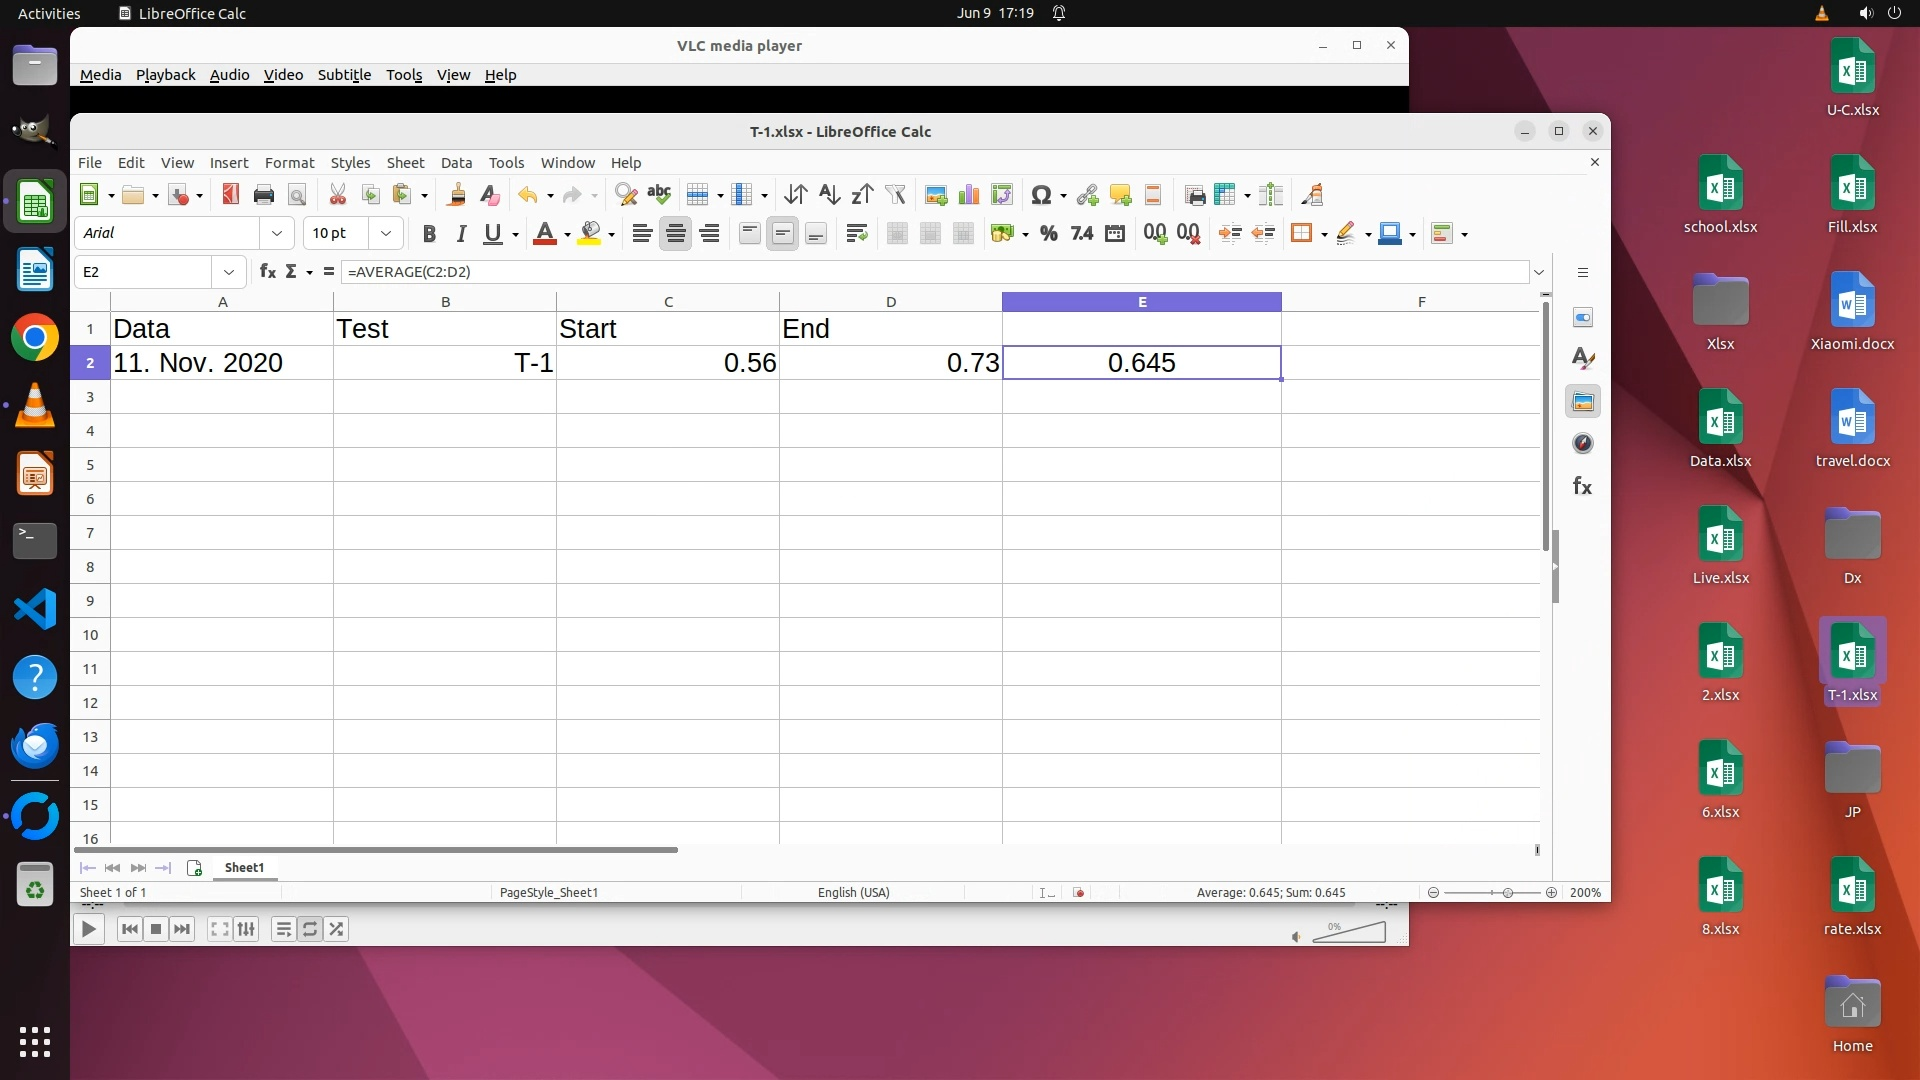Image resolution: width=1920 pixels, height=1080 pixels.
Task: Toggle italic formatting
Action: tap(461, 234)
